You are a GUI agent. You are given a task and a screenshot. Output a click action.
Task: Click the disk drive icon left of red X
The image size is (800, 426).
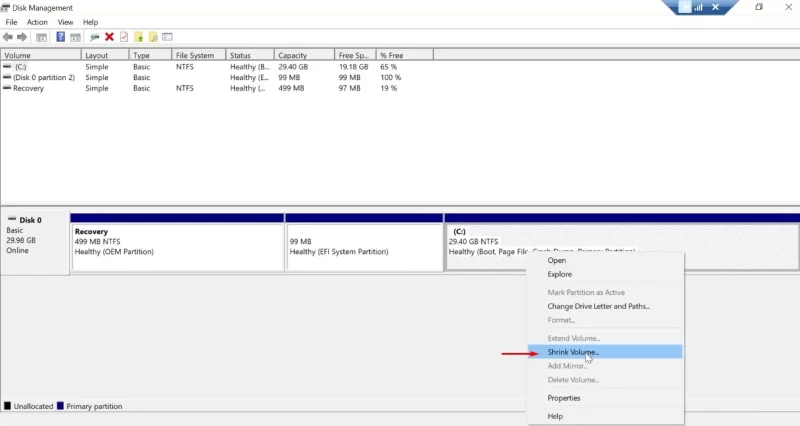[94, 37]
